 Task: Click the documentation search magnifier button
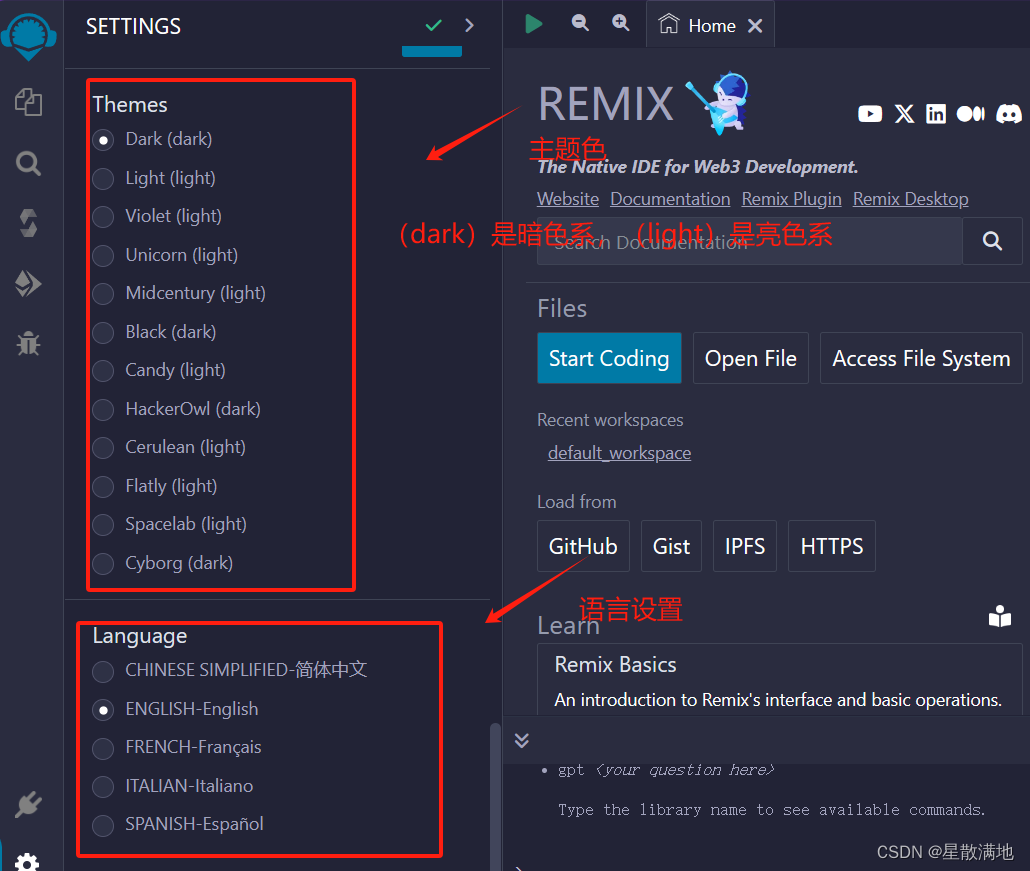pos(992,241)
